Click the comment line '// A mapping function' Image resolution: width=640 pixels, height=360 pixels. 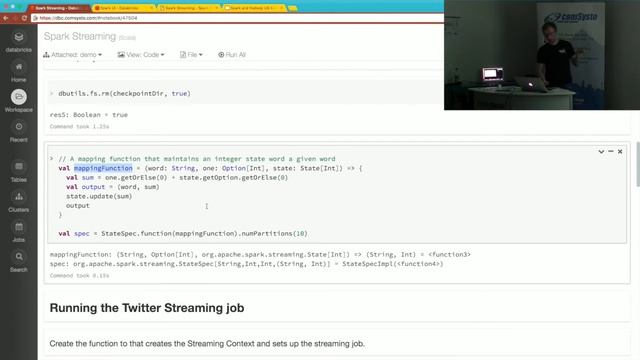pos(197,159)
